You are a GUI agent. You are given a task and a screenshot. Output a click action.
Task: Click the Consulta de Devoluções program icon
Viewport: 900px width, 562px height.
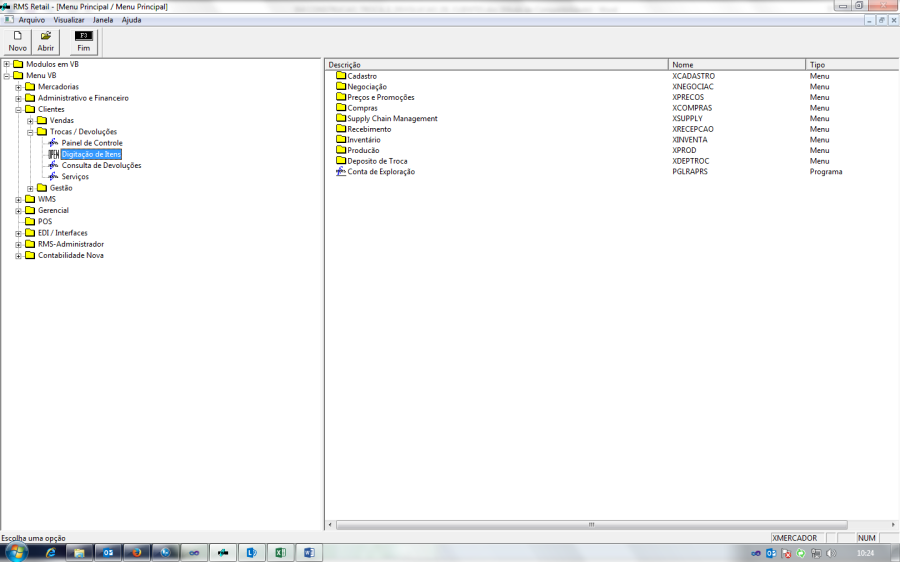tap(53, 165)
